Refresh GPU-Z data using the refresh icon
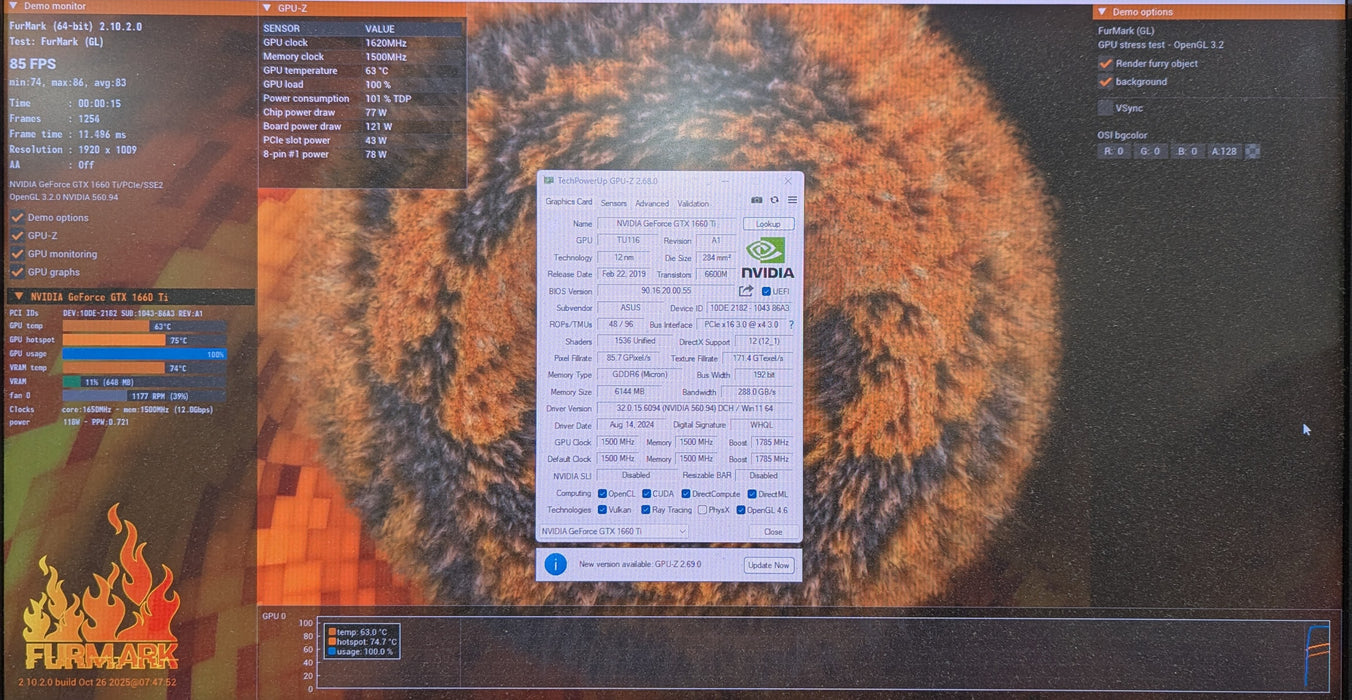Viewport: 1352px width, 700px height. pos(774,200)
